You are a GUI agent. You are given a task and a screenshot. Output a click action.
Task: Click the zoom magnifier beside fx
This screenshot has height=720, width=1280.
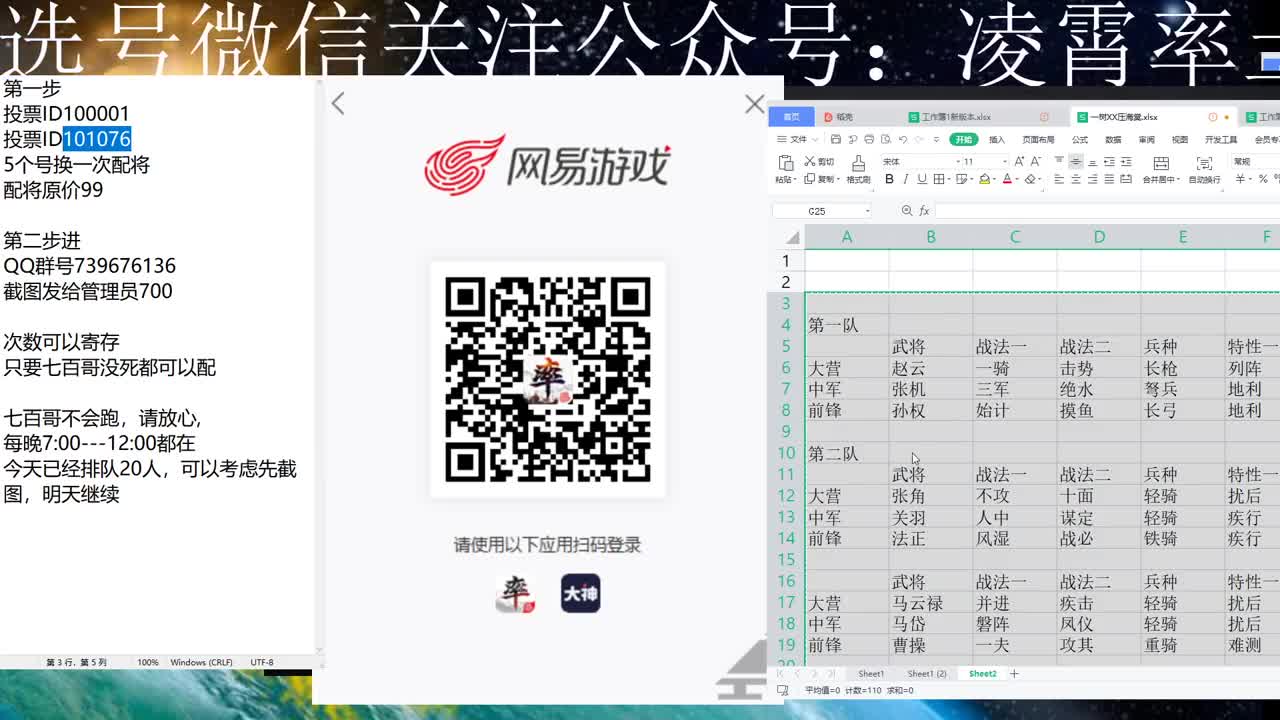pyautogui.click(x=907, y=211)
